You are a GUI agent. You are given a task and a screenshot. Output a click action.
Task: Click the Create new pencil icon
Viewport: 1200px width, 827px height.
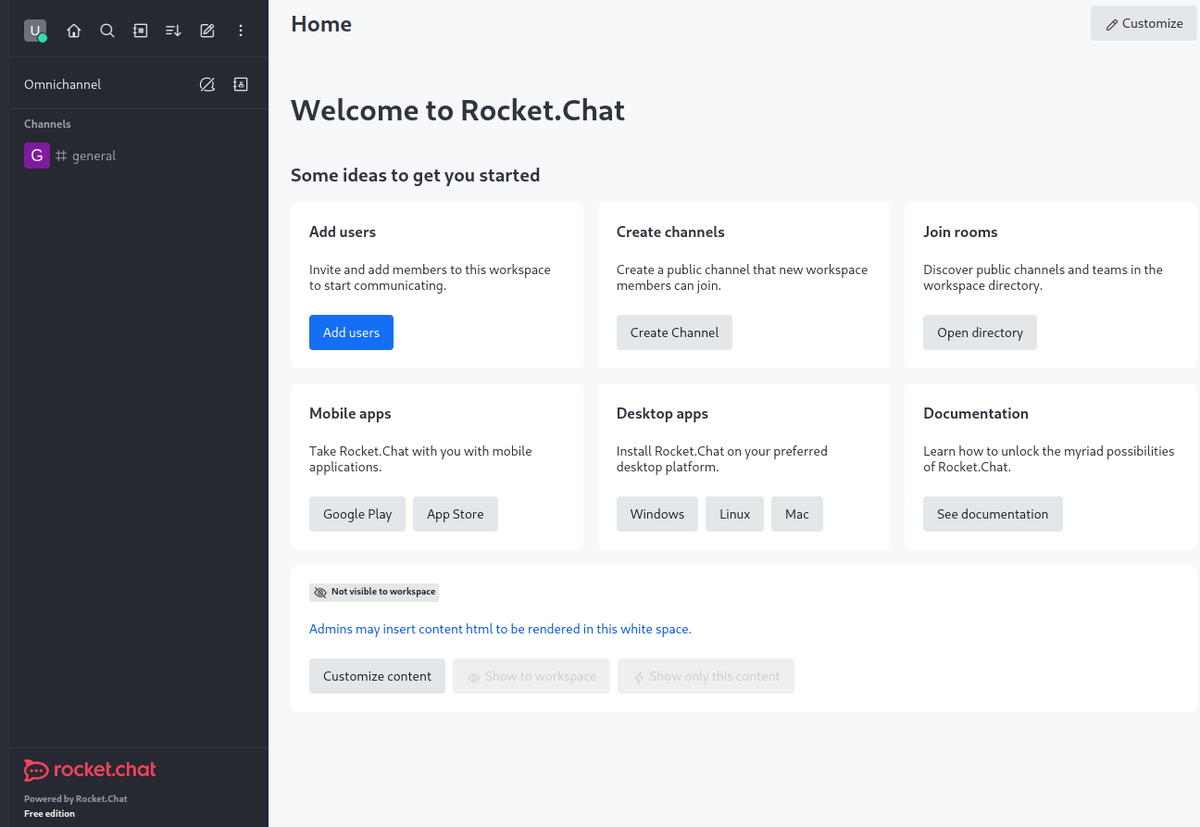[207, 31]
